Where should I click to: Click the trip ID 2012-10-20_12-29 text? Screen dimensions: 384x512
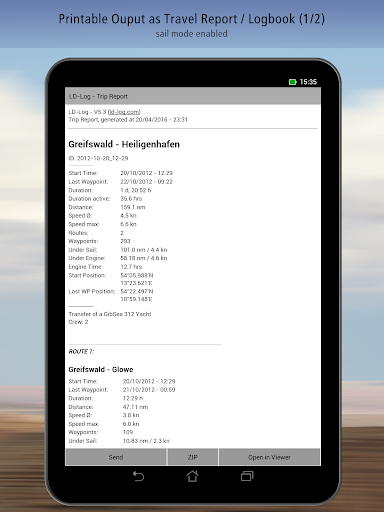98,158
